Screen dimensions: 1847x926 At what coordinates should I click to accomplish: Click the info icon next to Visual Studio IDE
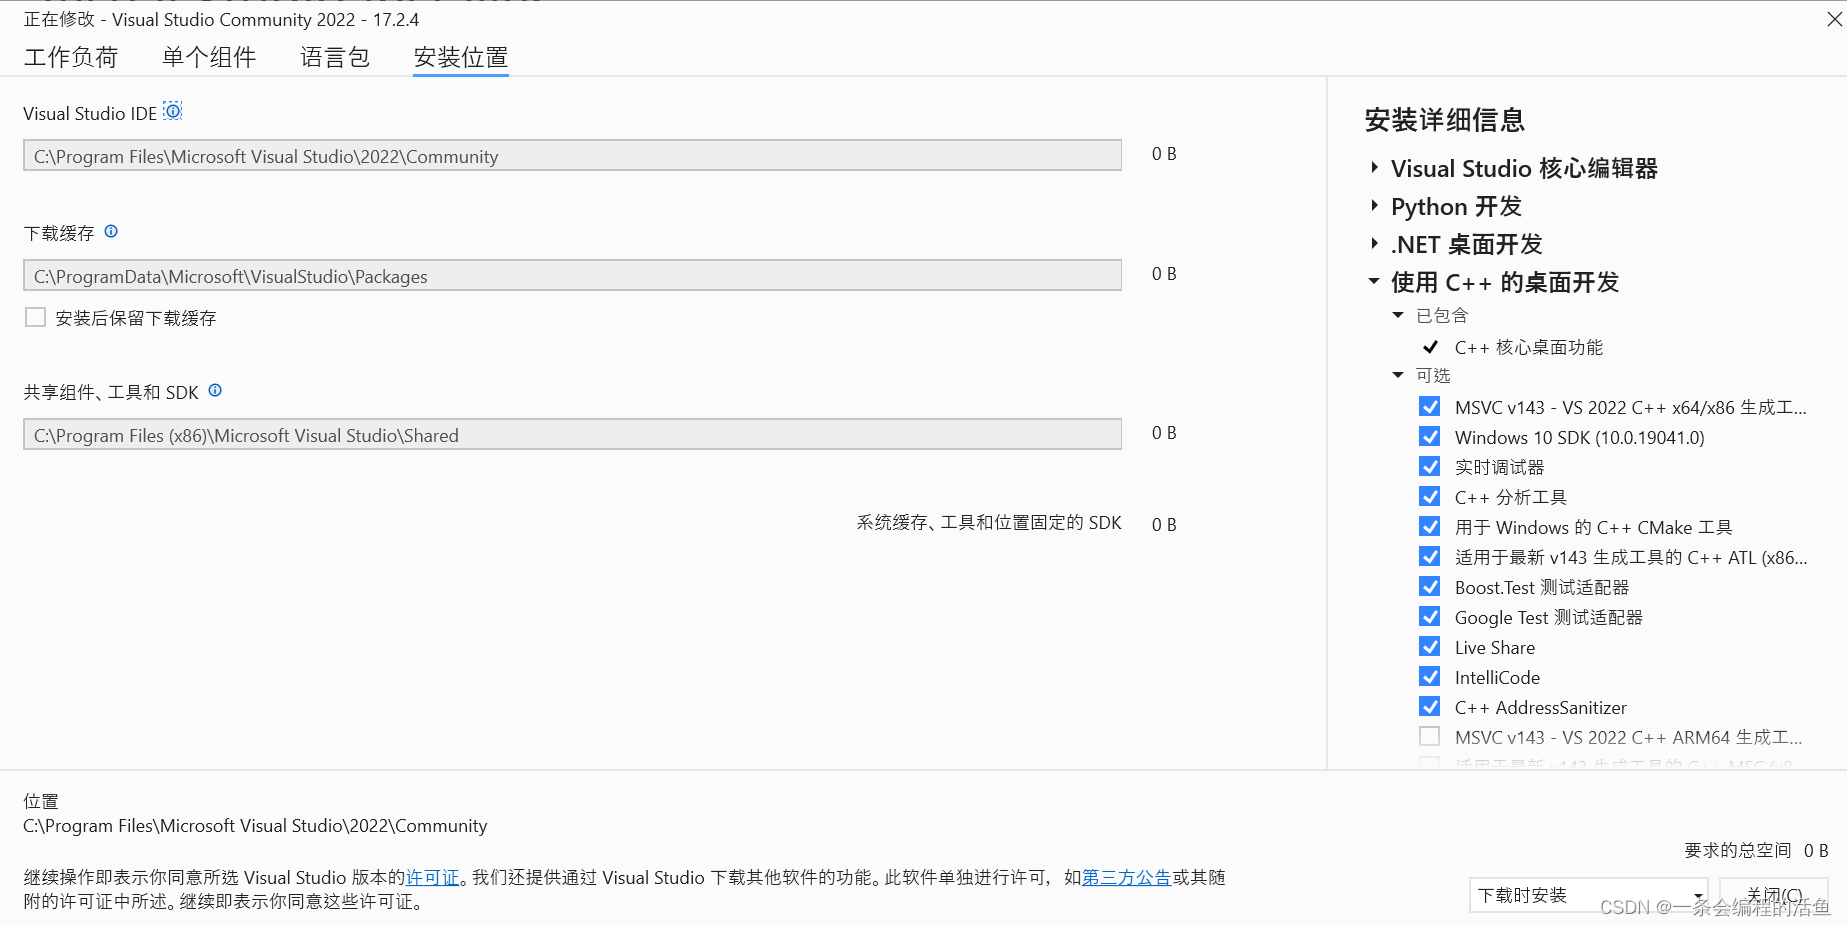click(173, 111)
